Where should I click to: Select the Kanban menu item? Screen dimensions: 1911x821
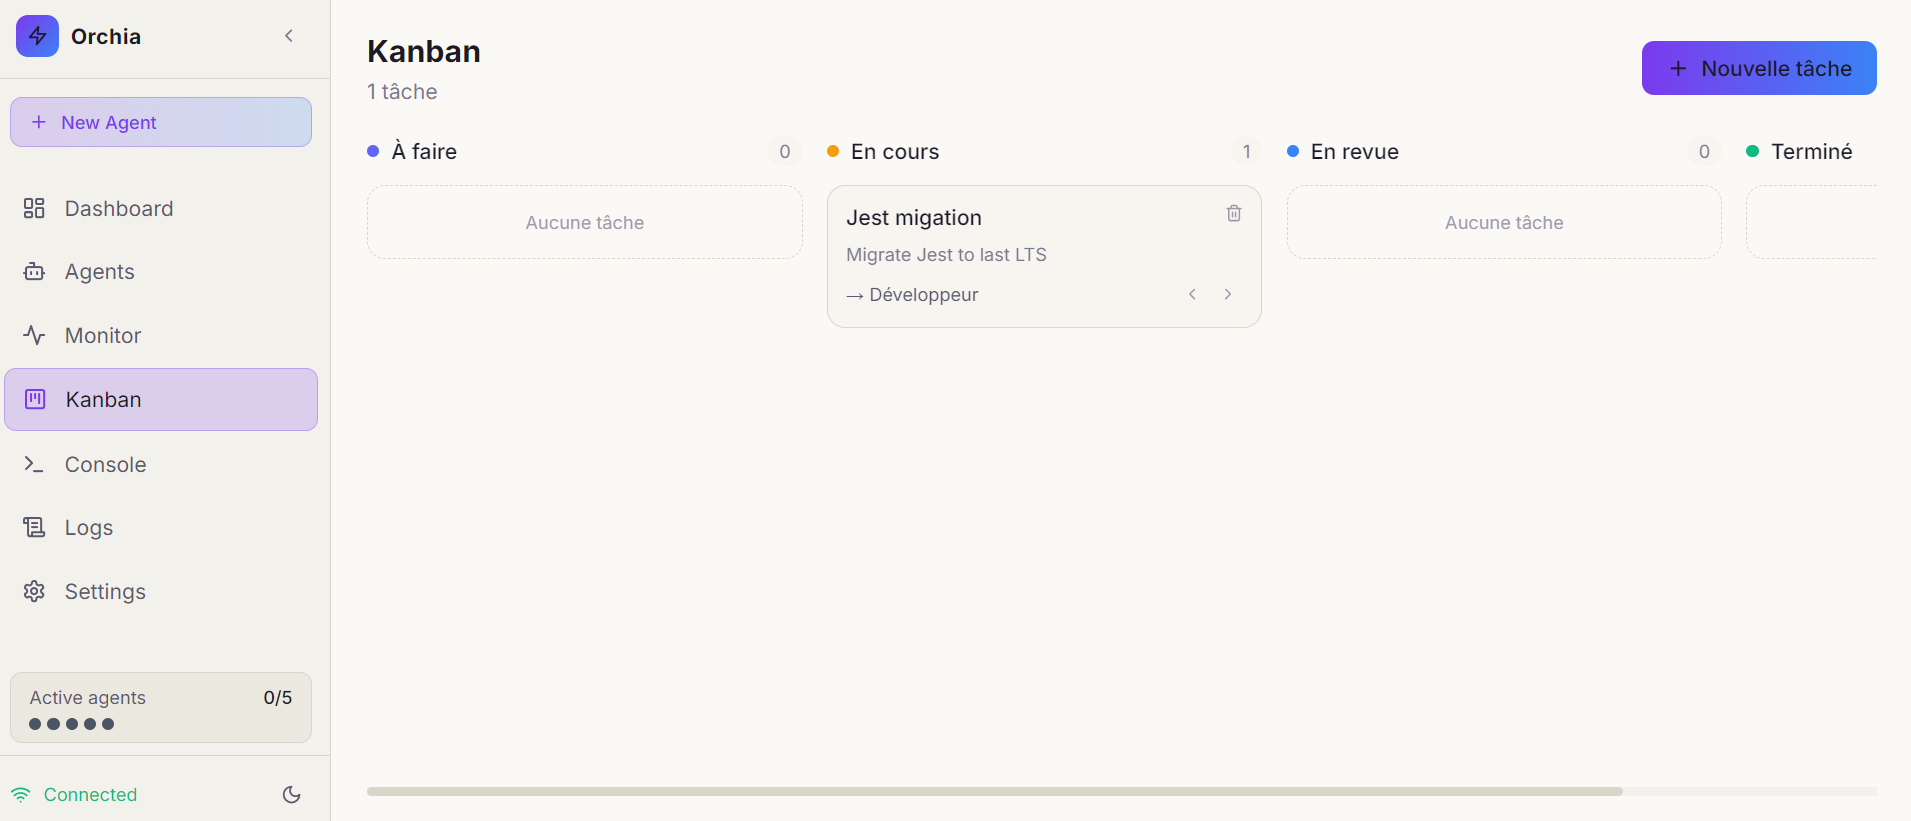point(161,400)
